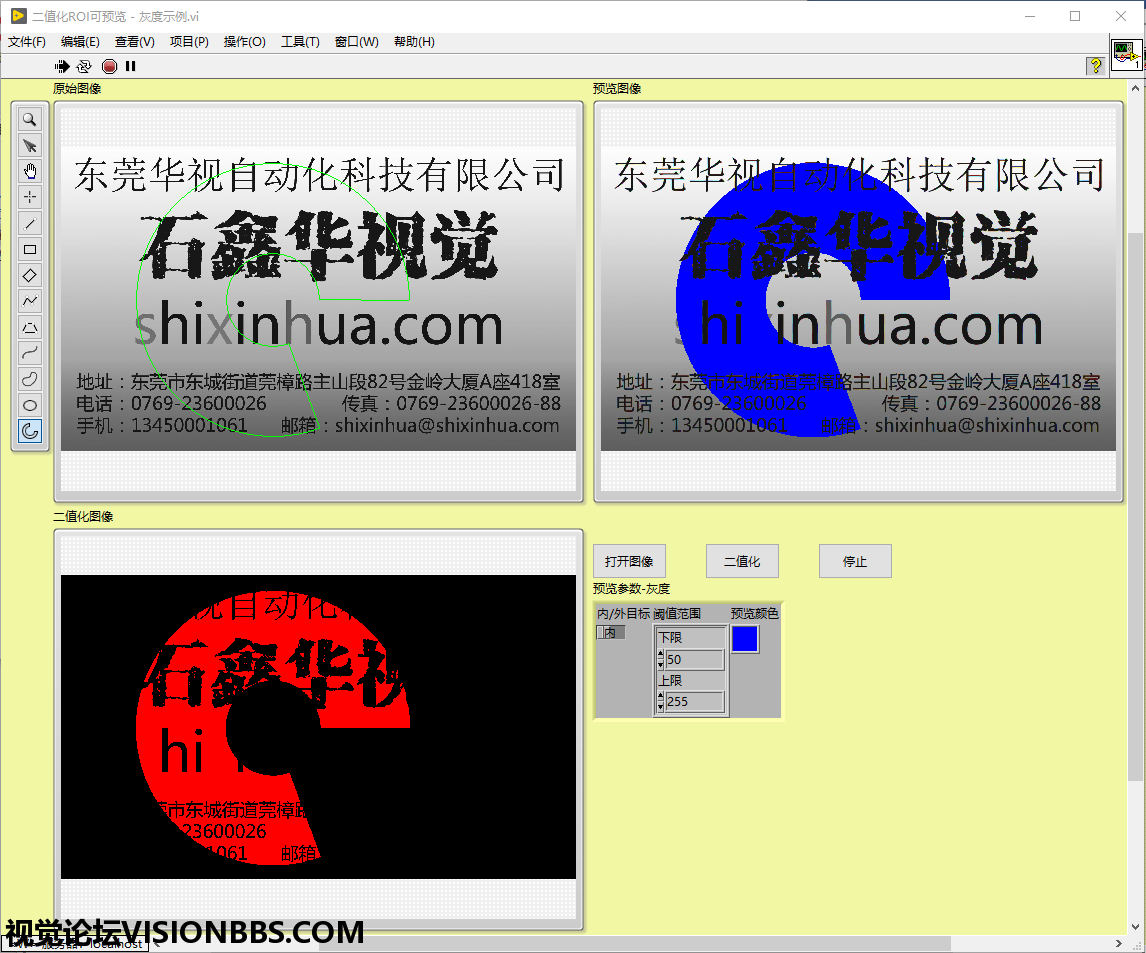Screen dimensions: 1146x953
Task: Increment the 下限 threshold value
Action: [x=660, y=655]
